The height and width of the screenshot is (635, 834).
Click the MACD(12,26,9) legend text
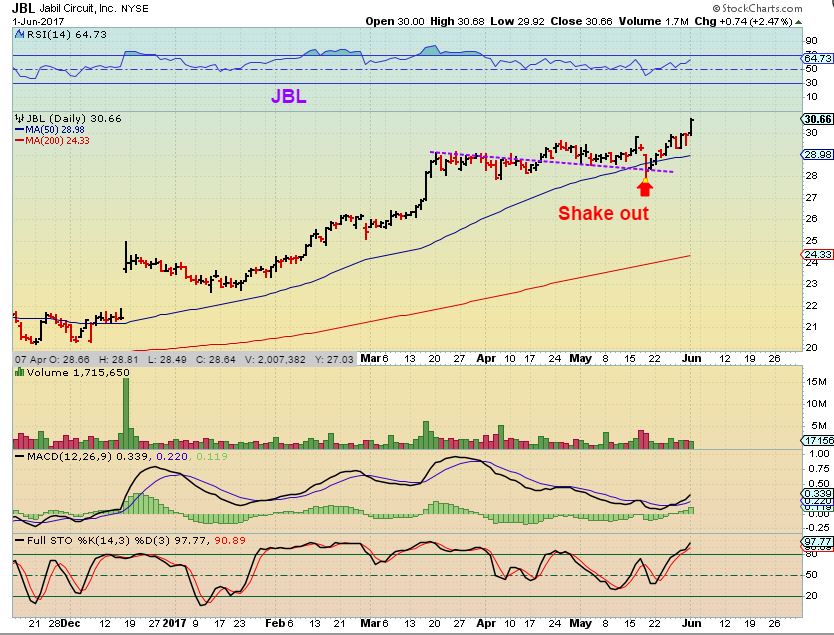point(70,456)
